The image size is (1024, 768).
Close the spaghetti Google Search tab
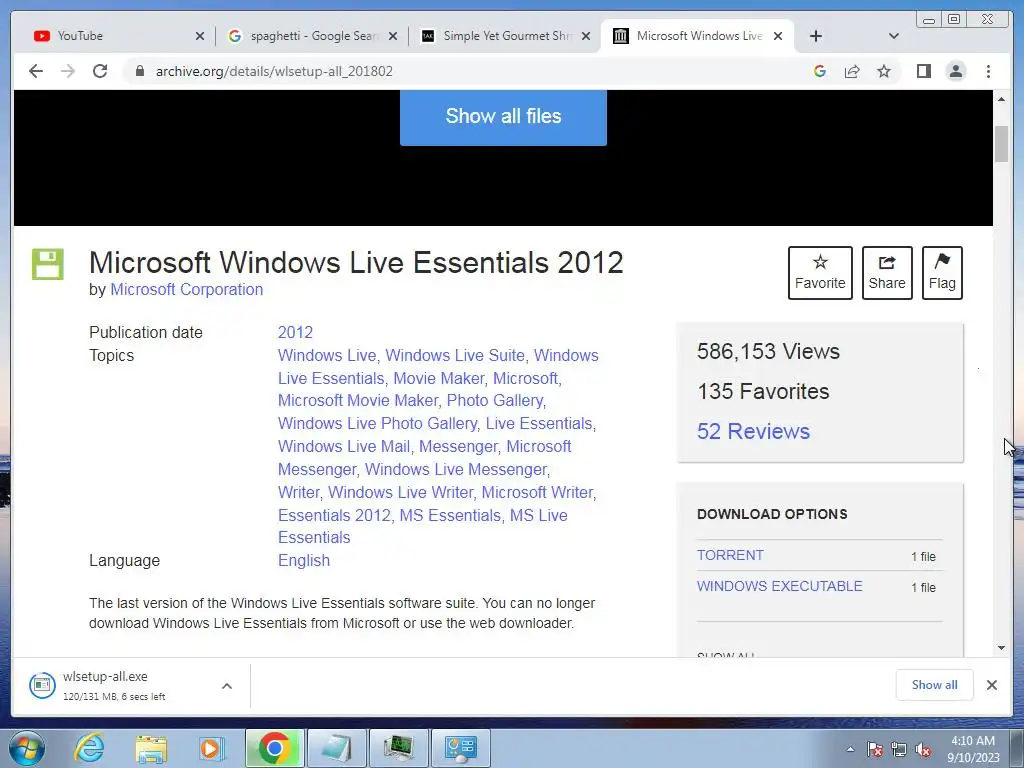point(393,37)
